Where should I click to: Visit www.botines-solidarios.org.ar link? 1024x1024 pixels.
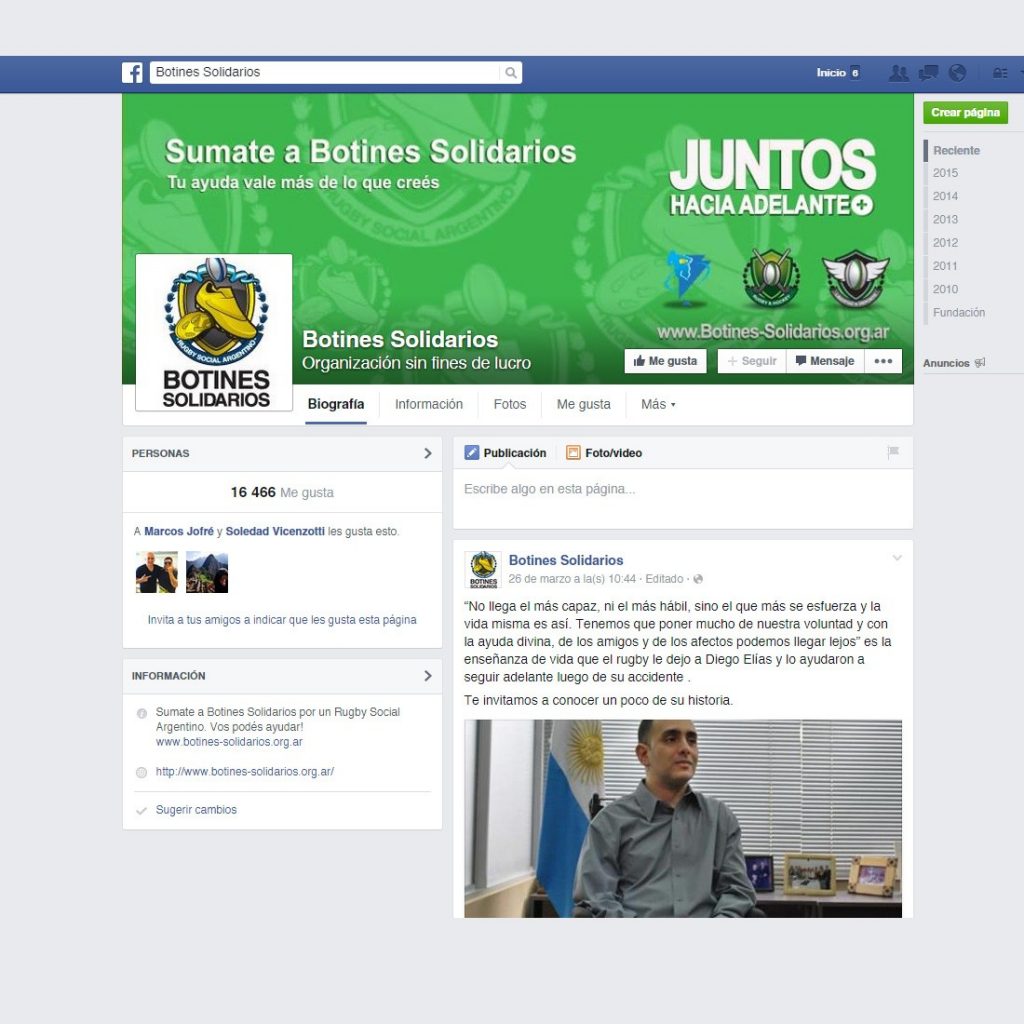[x=228, y=742]
